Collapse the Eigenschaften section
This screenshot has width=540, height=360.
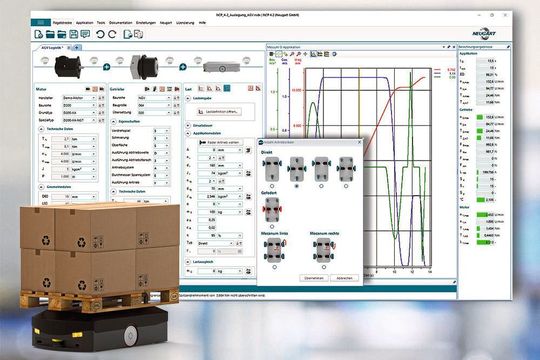click(x=114, y=122)
